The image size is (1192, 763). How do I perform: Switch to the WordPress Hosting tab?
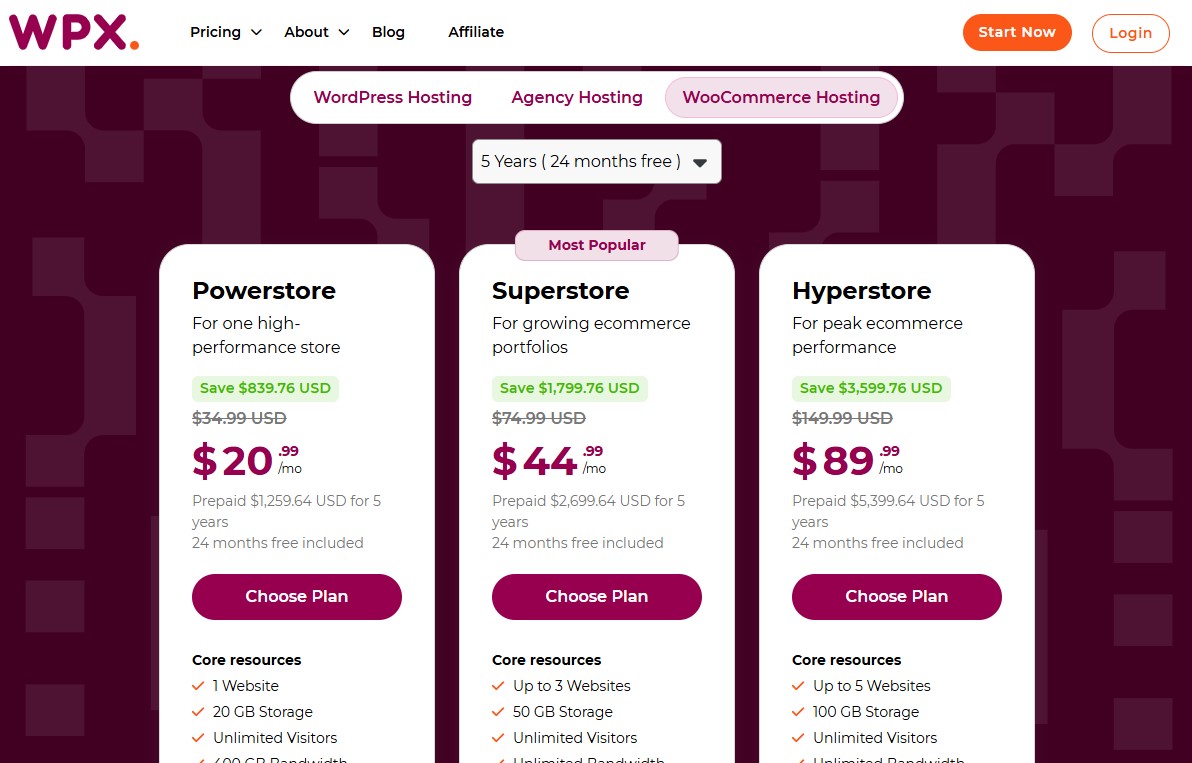click(392, 97)
